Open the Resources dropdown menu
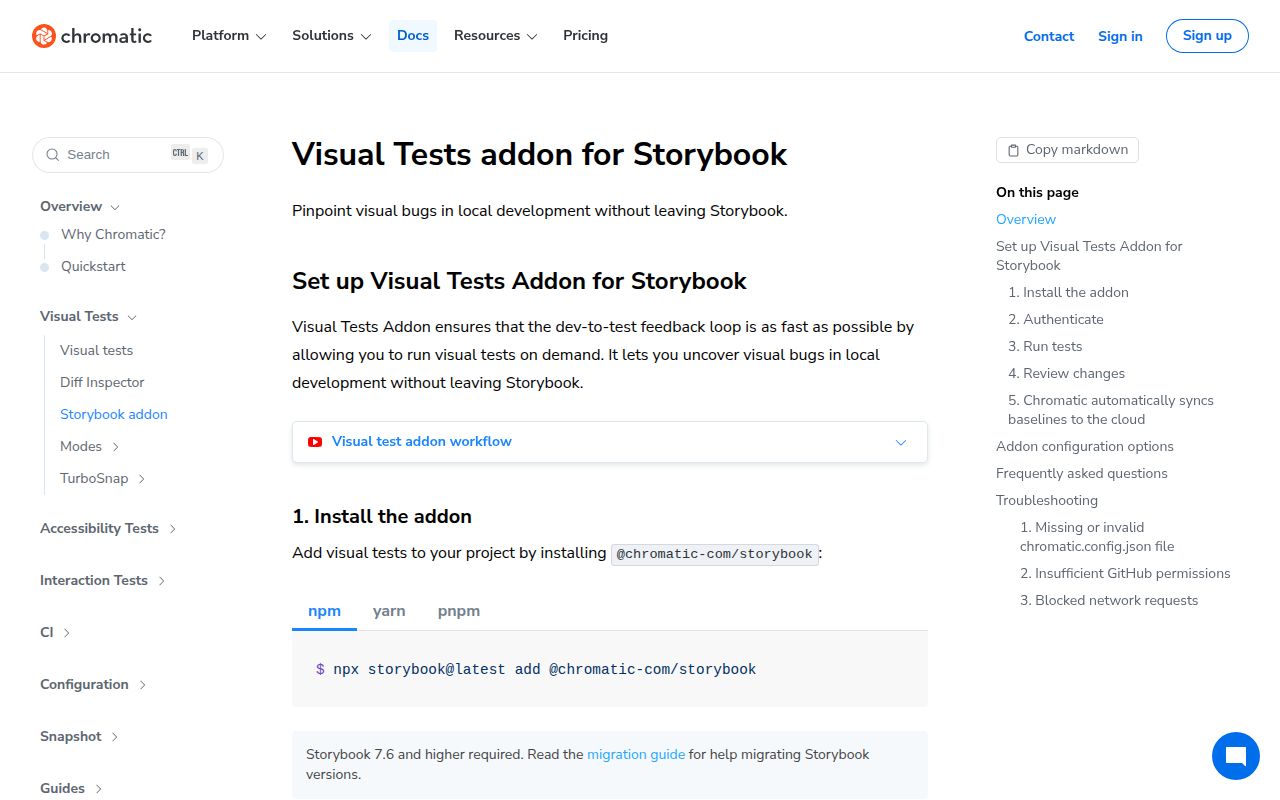 pos(495,36)
